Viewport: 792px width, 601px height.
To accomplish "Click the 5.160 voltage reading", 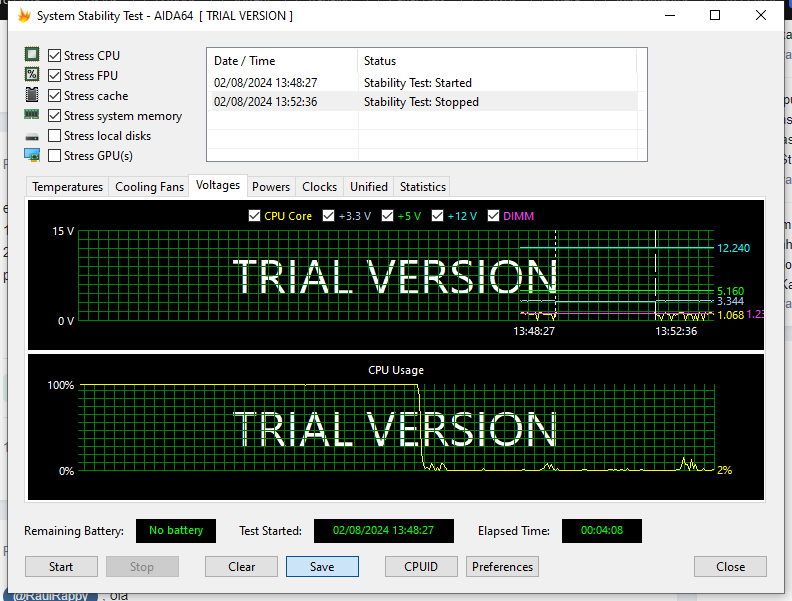I will (x=730, y=291).
